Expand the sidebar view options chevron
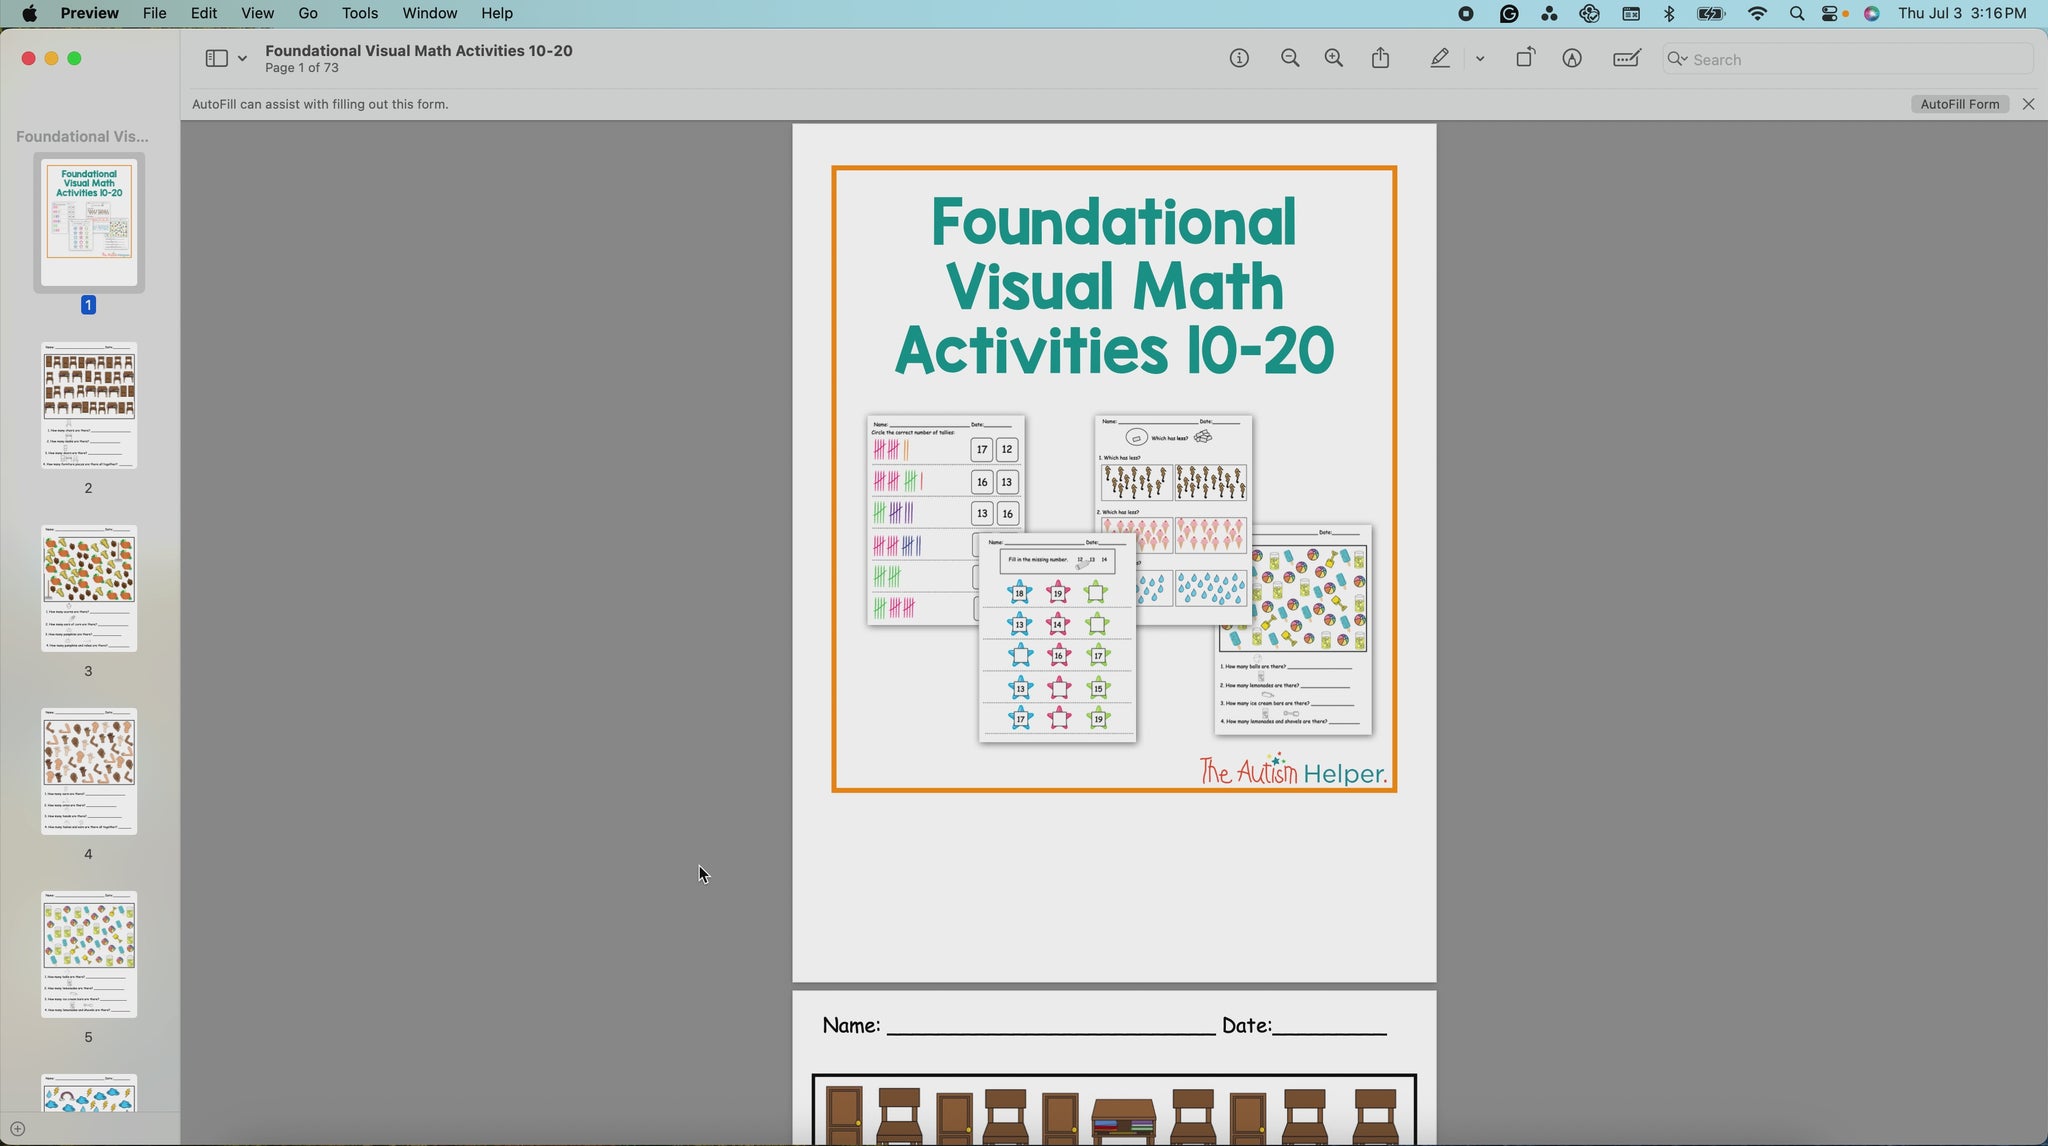Viewport: 2048px width, 1146px height. pos(242,59)
